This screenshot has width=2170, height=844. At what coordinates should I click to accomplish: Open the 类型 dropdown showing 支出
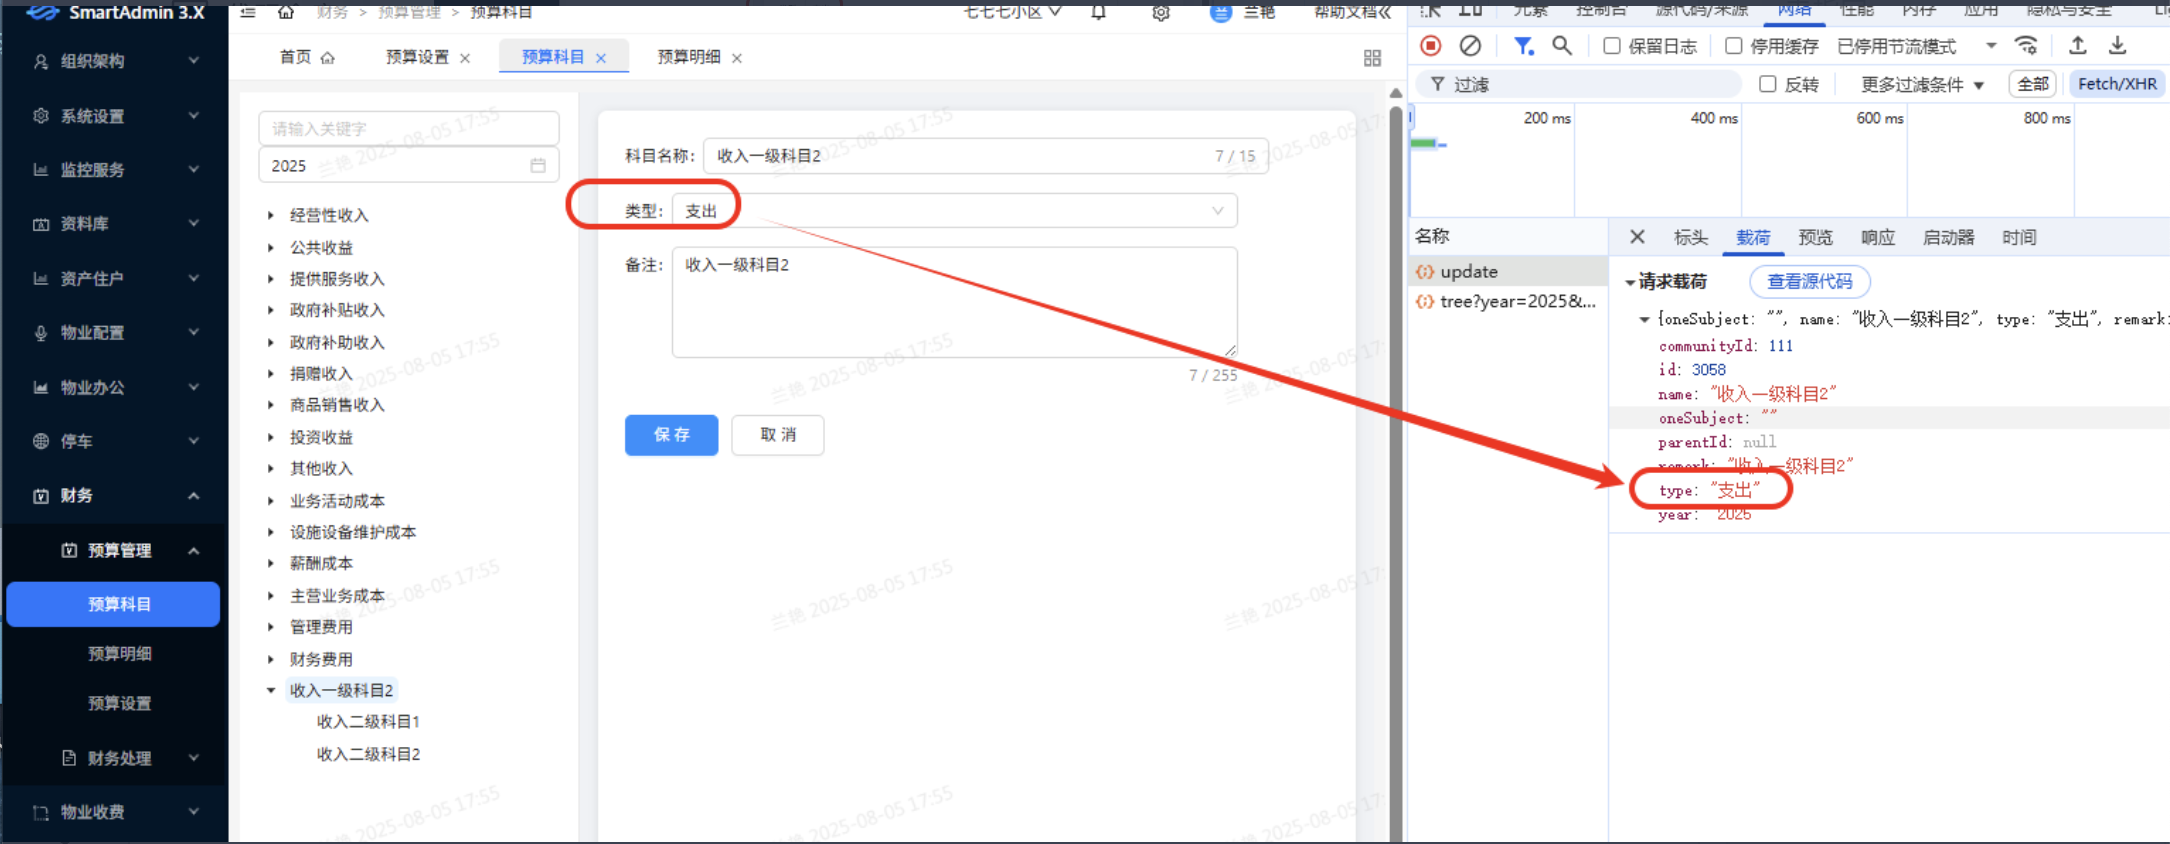954,211
